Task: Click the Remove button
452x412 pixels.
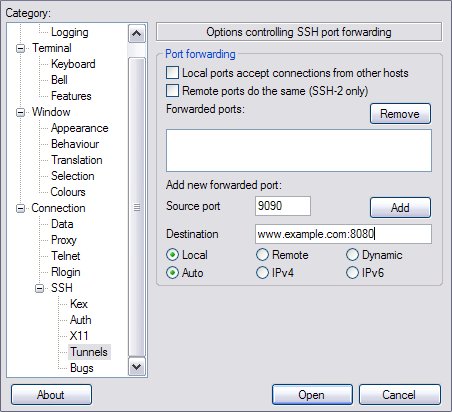Action: pos(400,114)
